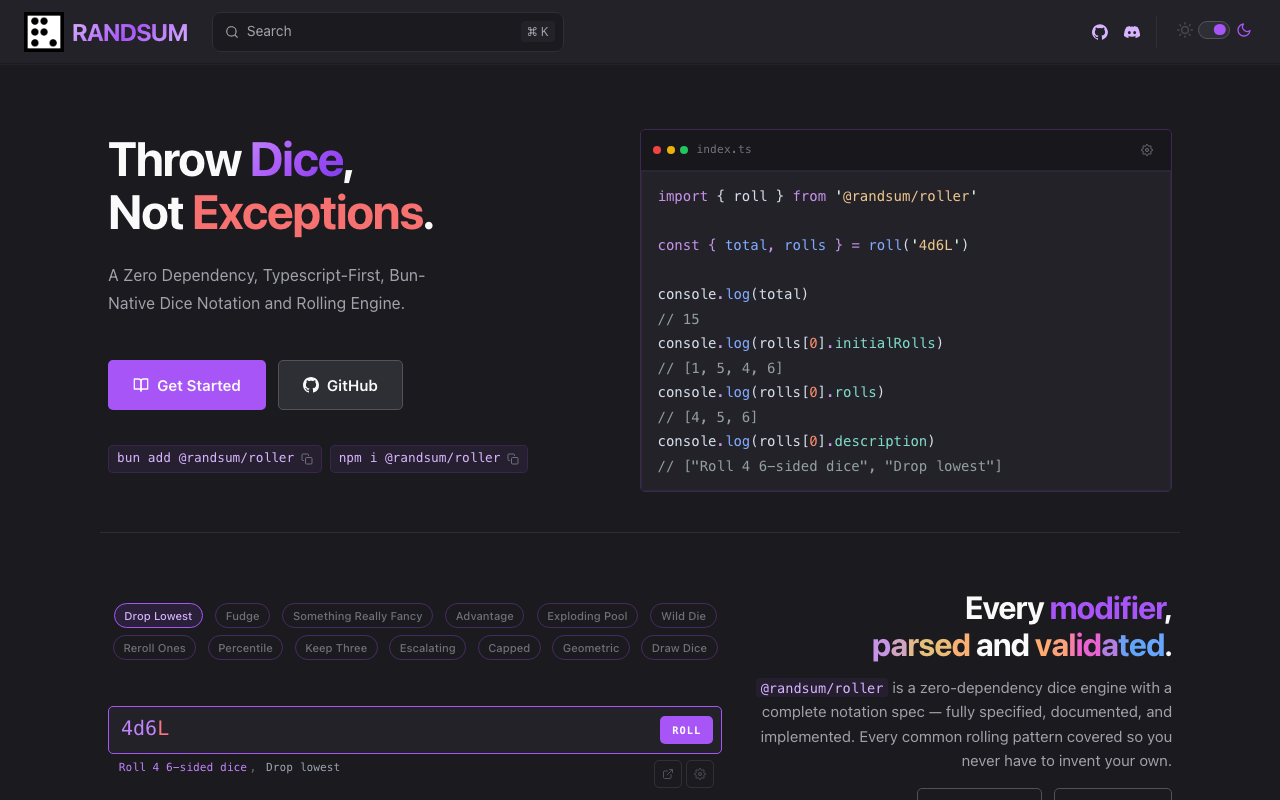Image resolution: width=1280 pixels, height=800 pixels.
Task: Select the Exploding Pool preset
Action: (587, 616)
